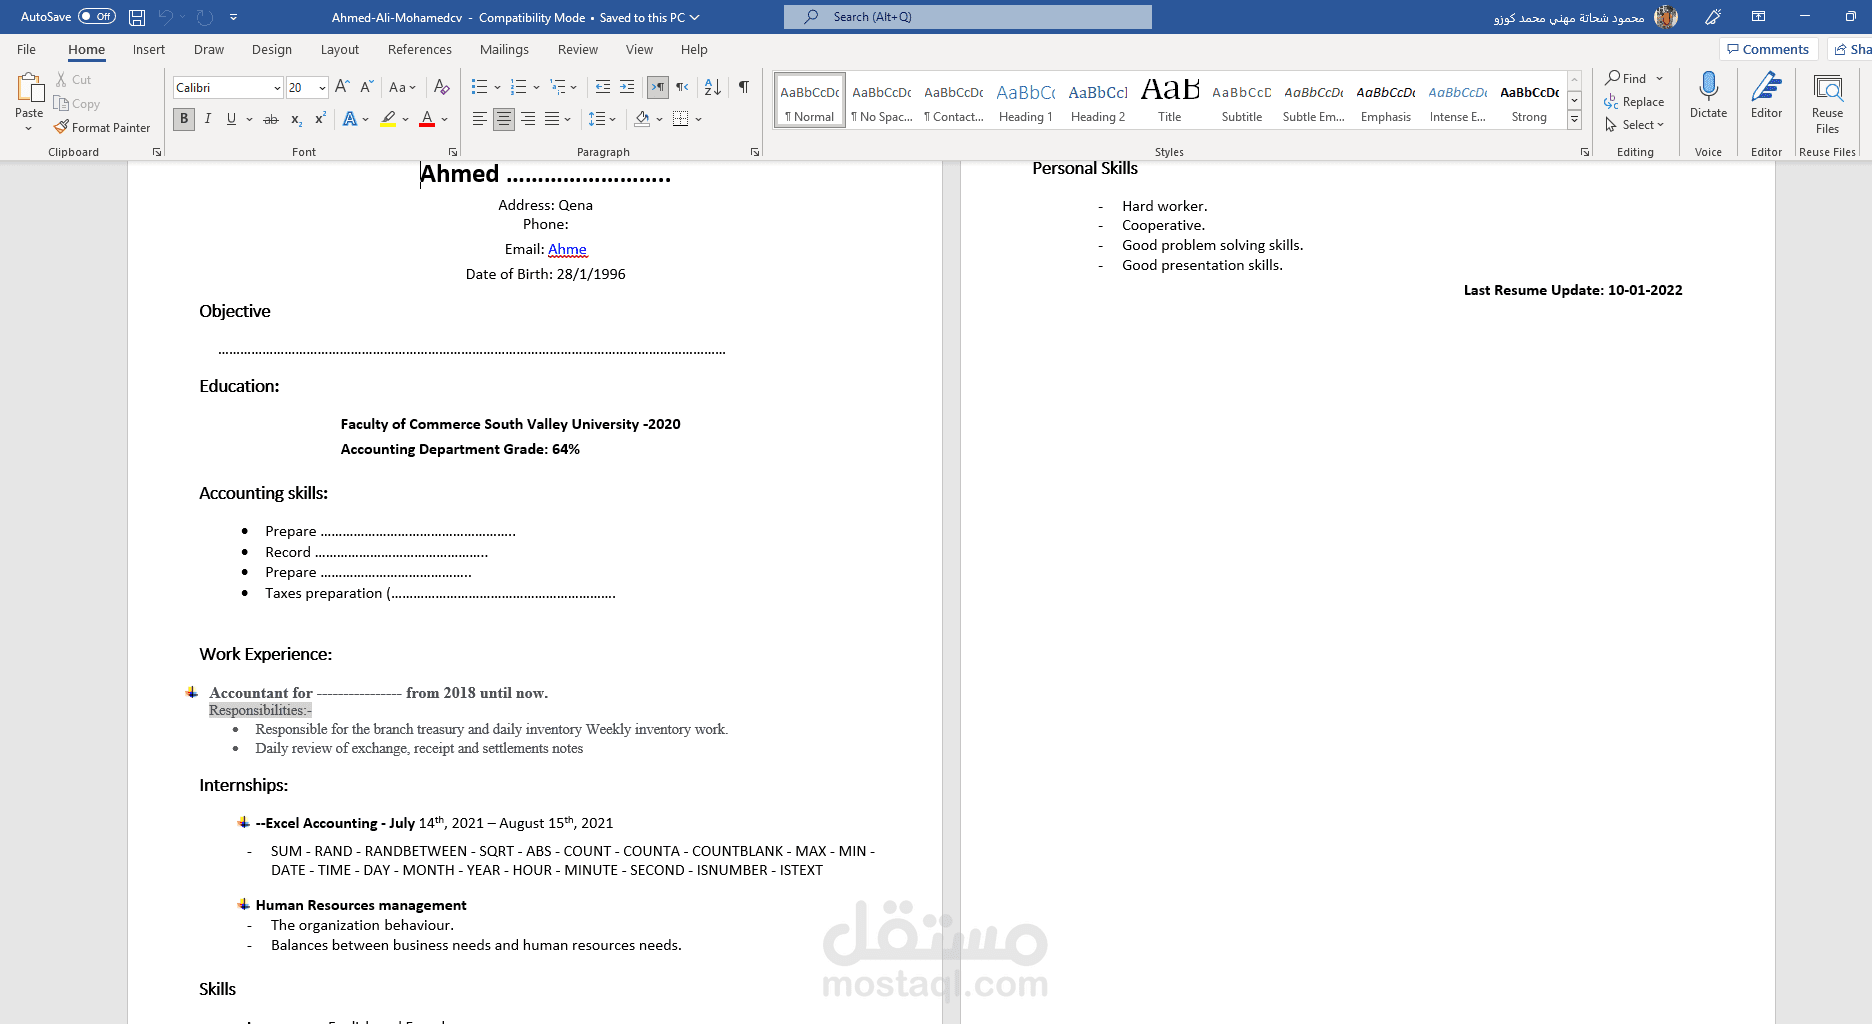Switch to Insert tab
The image size is (1872, 1024).
coord(149,49)
